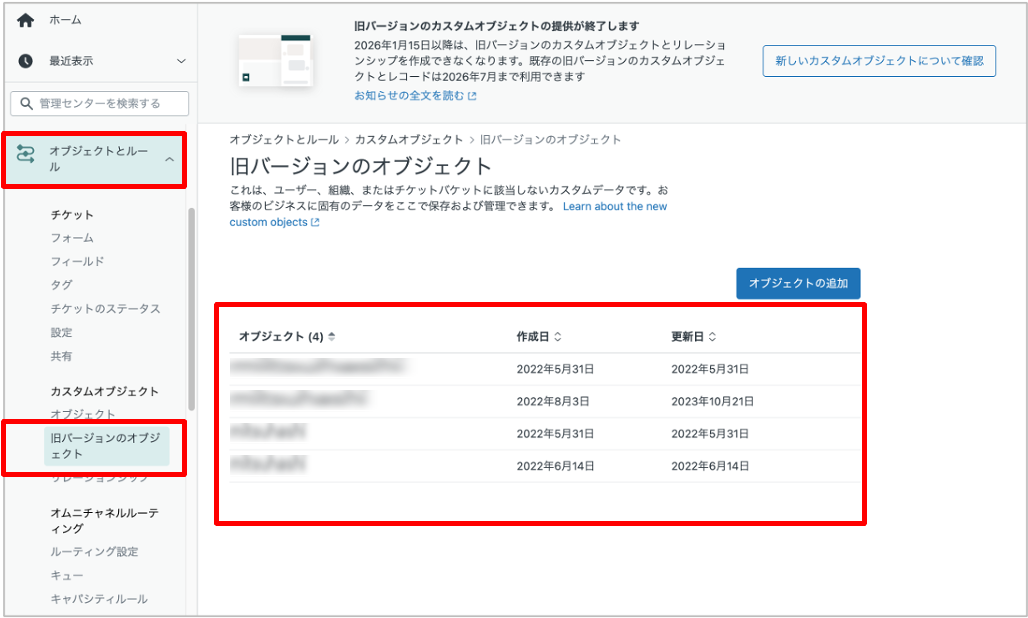Select 旧バージョンのオブジェクト in the sidebar
Viewport: 1028px width, 618px height.
tap(107, 446)
